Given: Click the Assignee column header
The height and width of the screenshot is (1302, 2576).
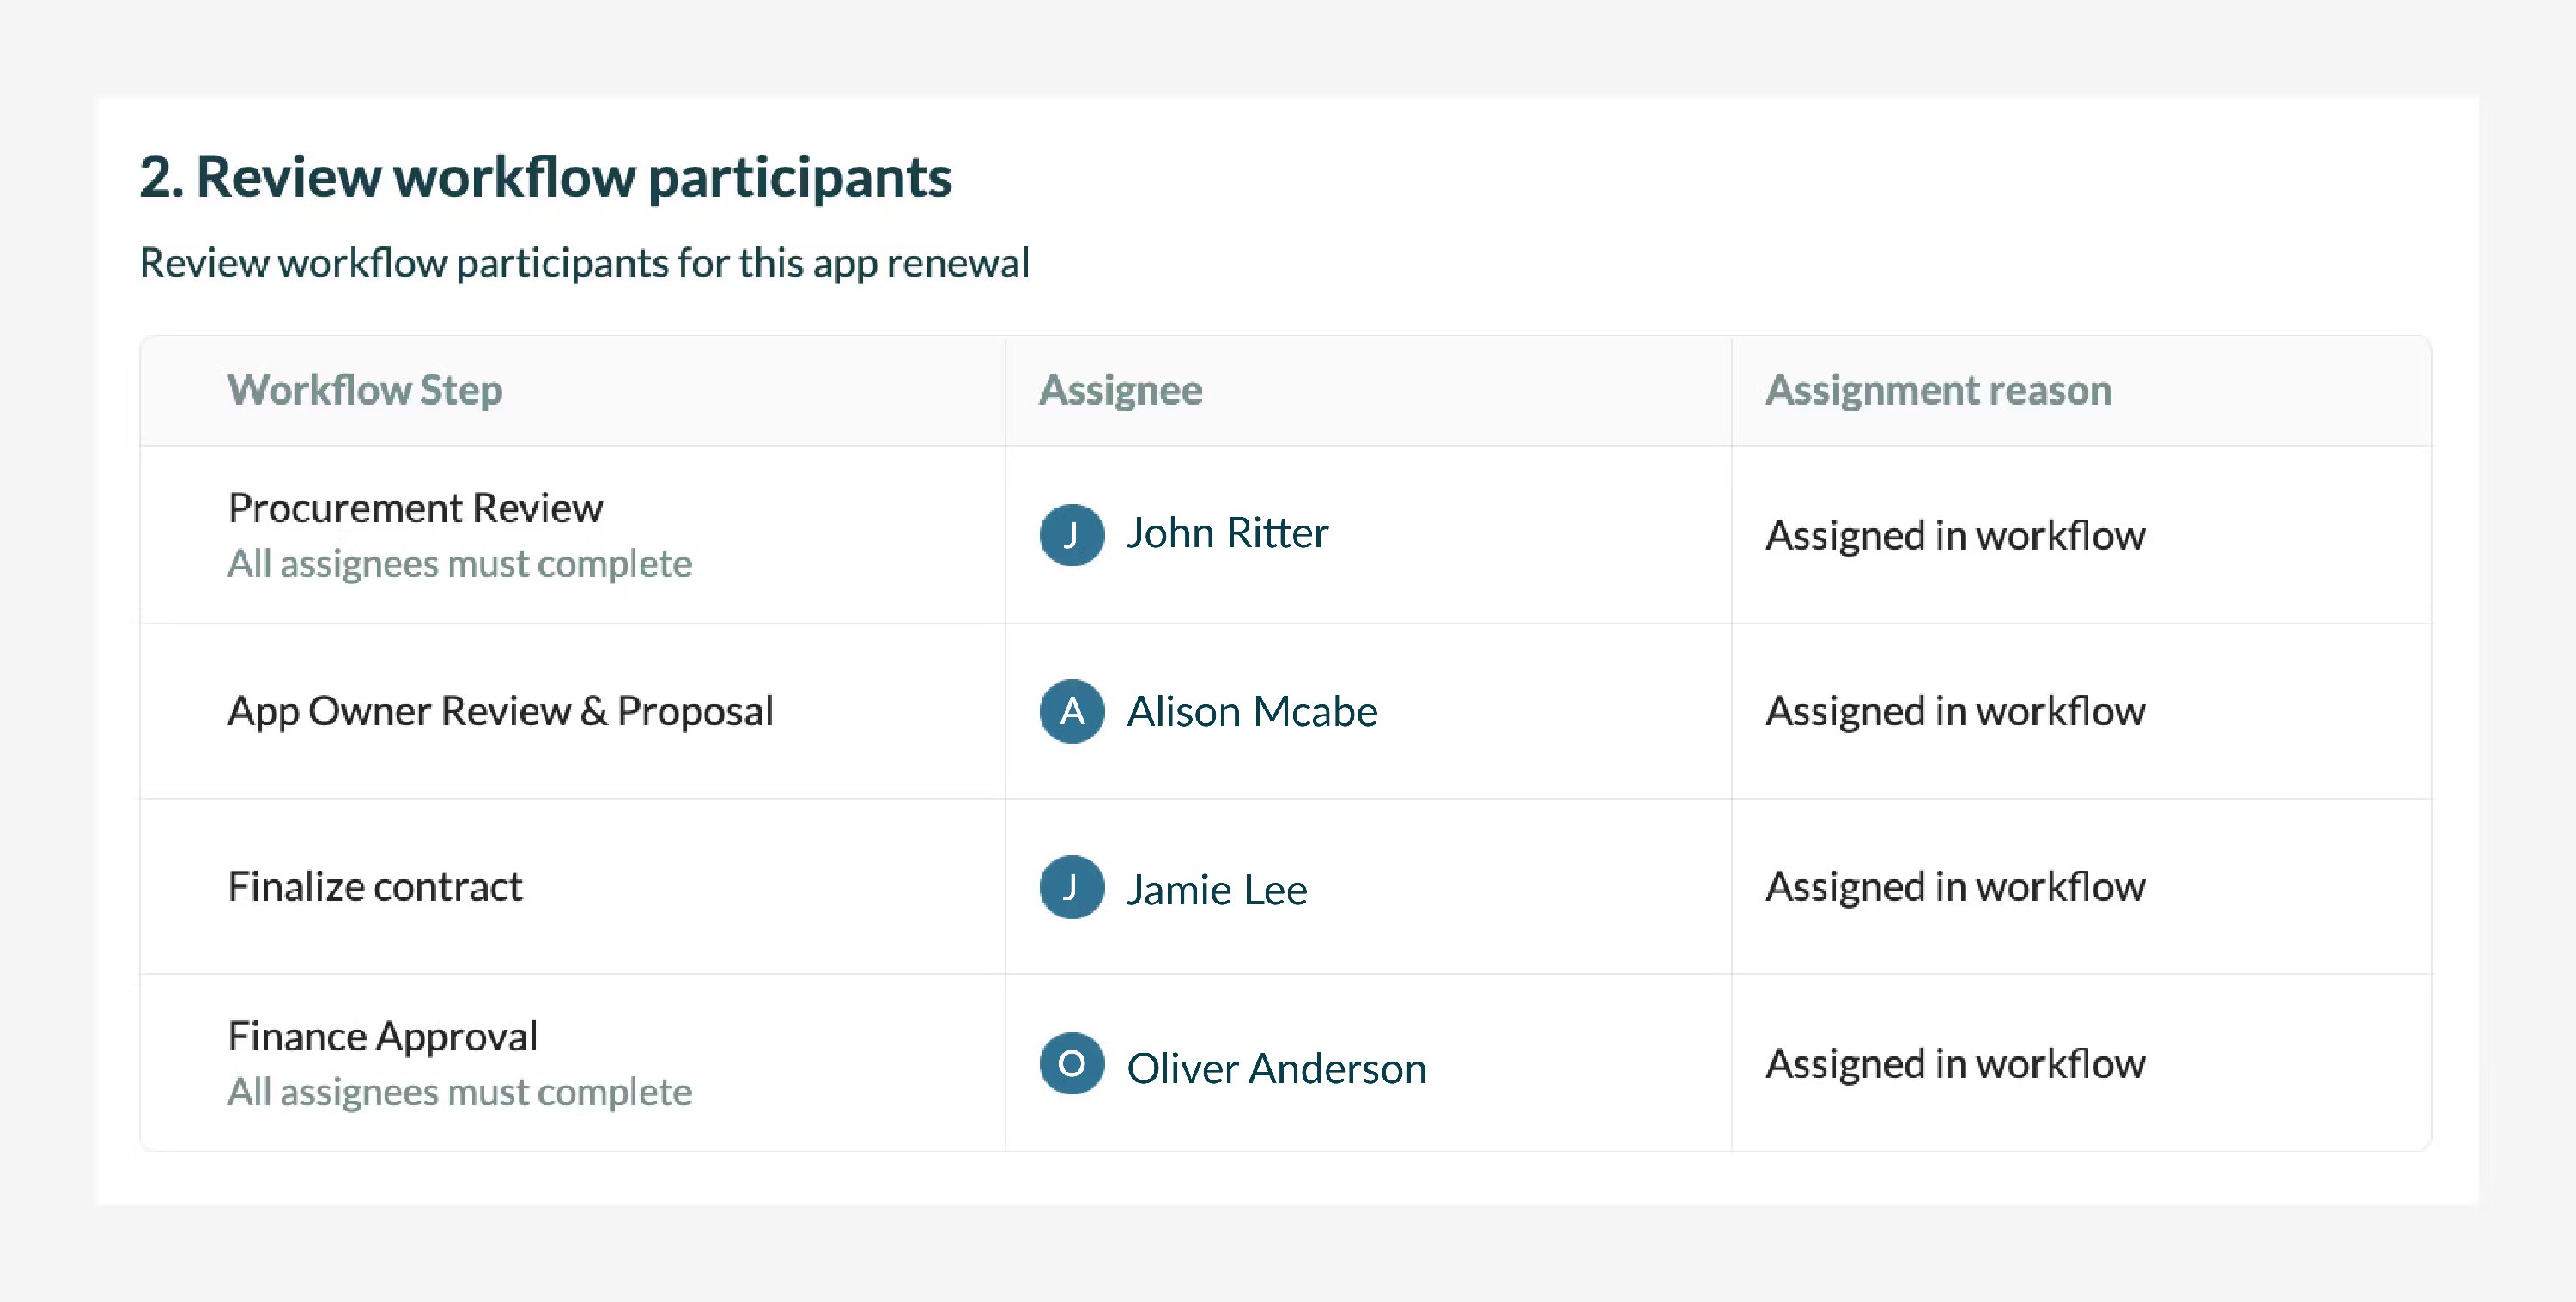Looking at the screenshot, I should tap(1120, 390).
